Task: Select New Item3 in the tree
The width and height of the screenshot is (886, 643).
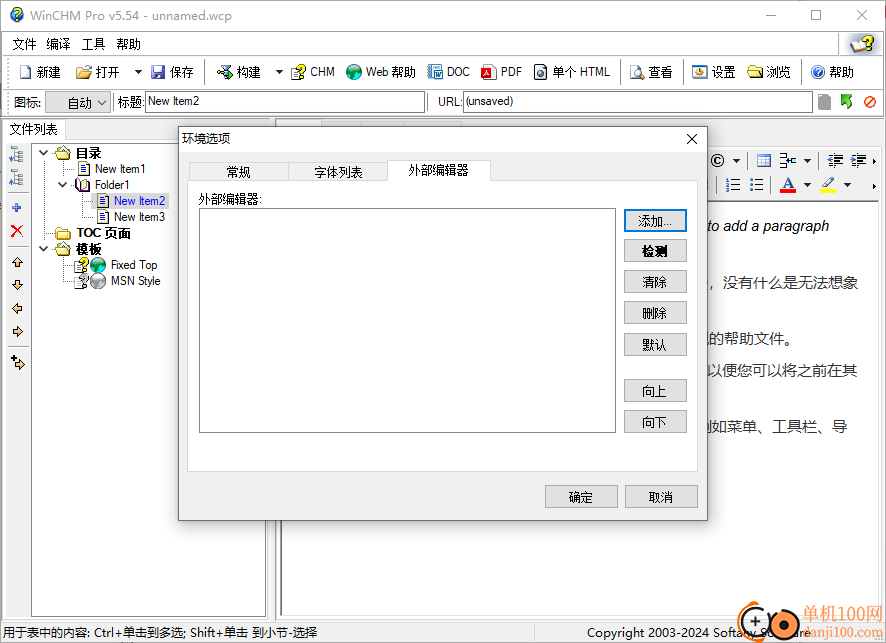Action: click(x=139, y=217)
